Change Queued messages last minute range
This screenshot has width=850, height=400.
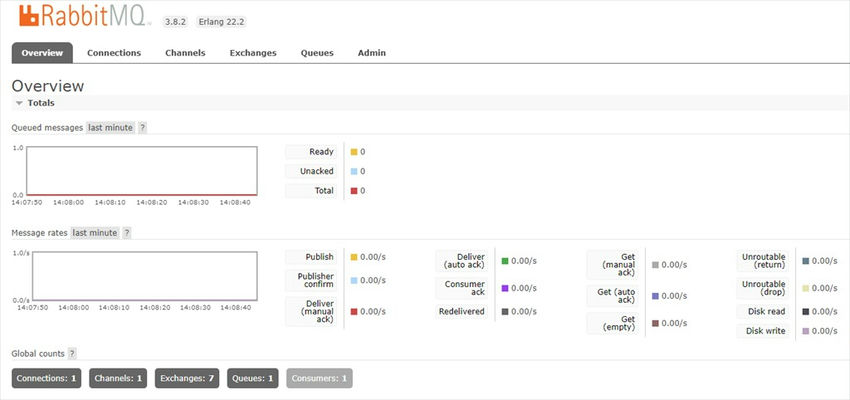(110, 128)
